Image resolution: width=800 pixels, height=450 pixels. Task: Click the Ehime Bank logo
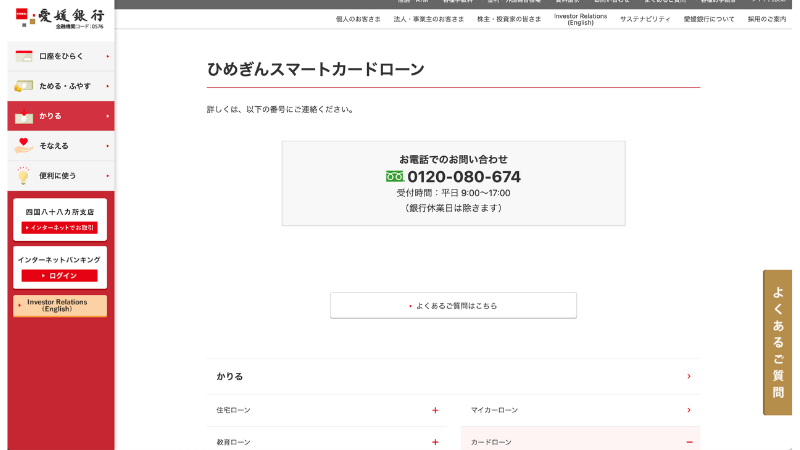coord(60,18)
